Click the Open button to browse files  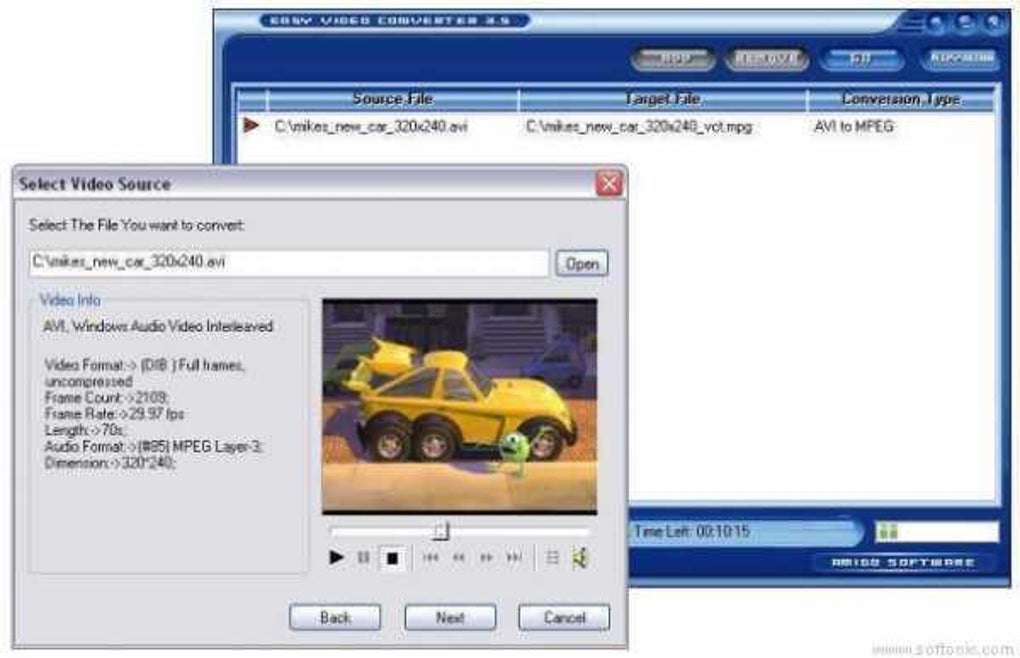(582, 264)
